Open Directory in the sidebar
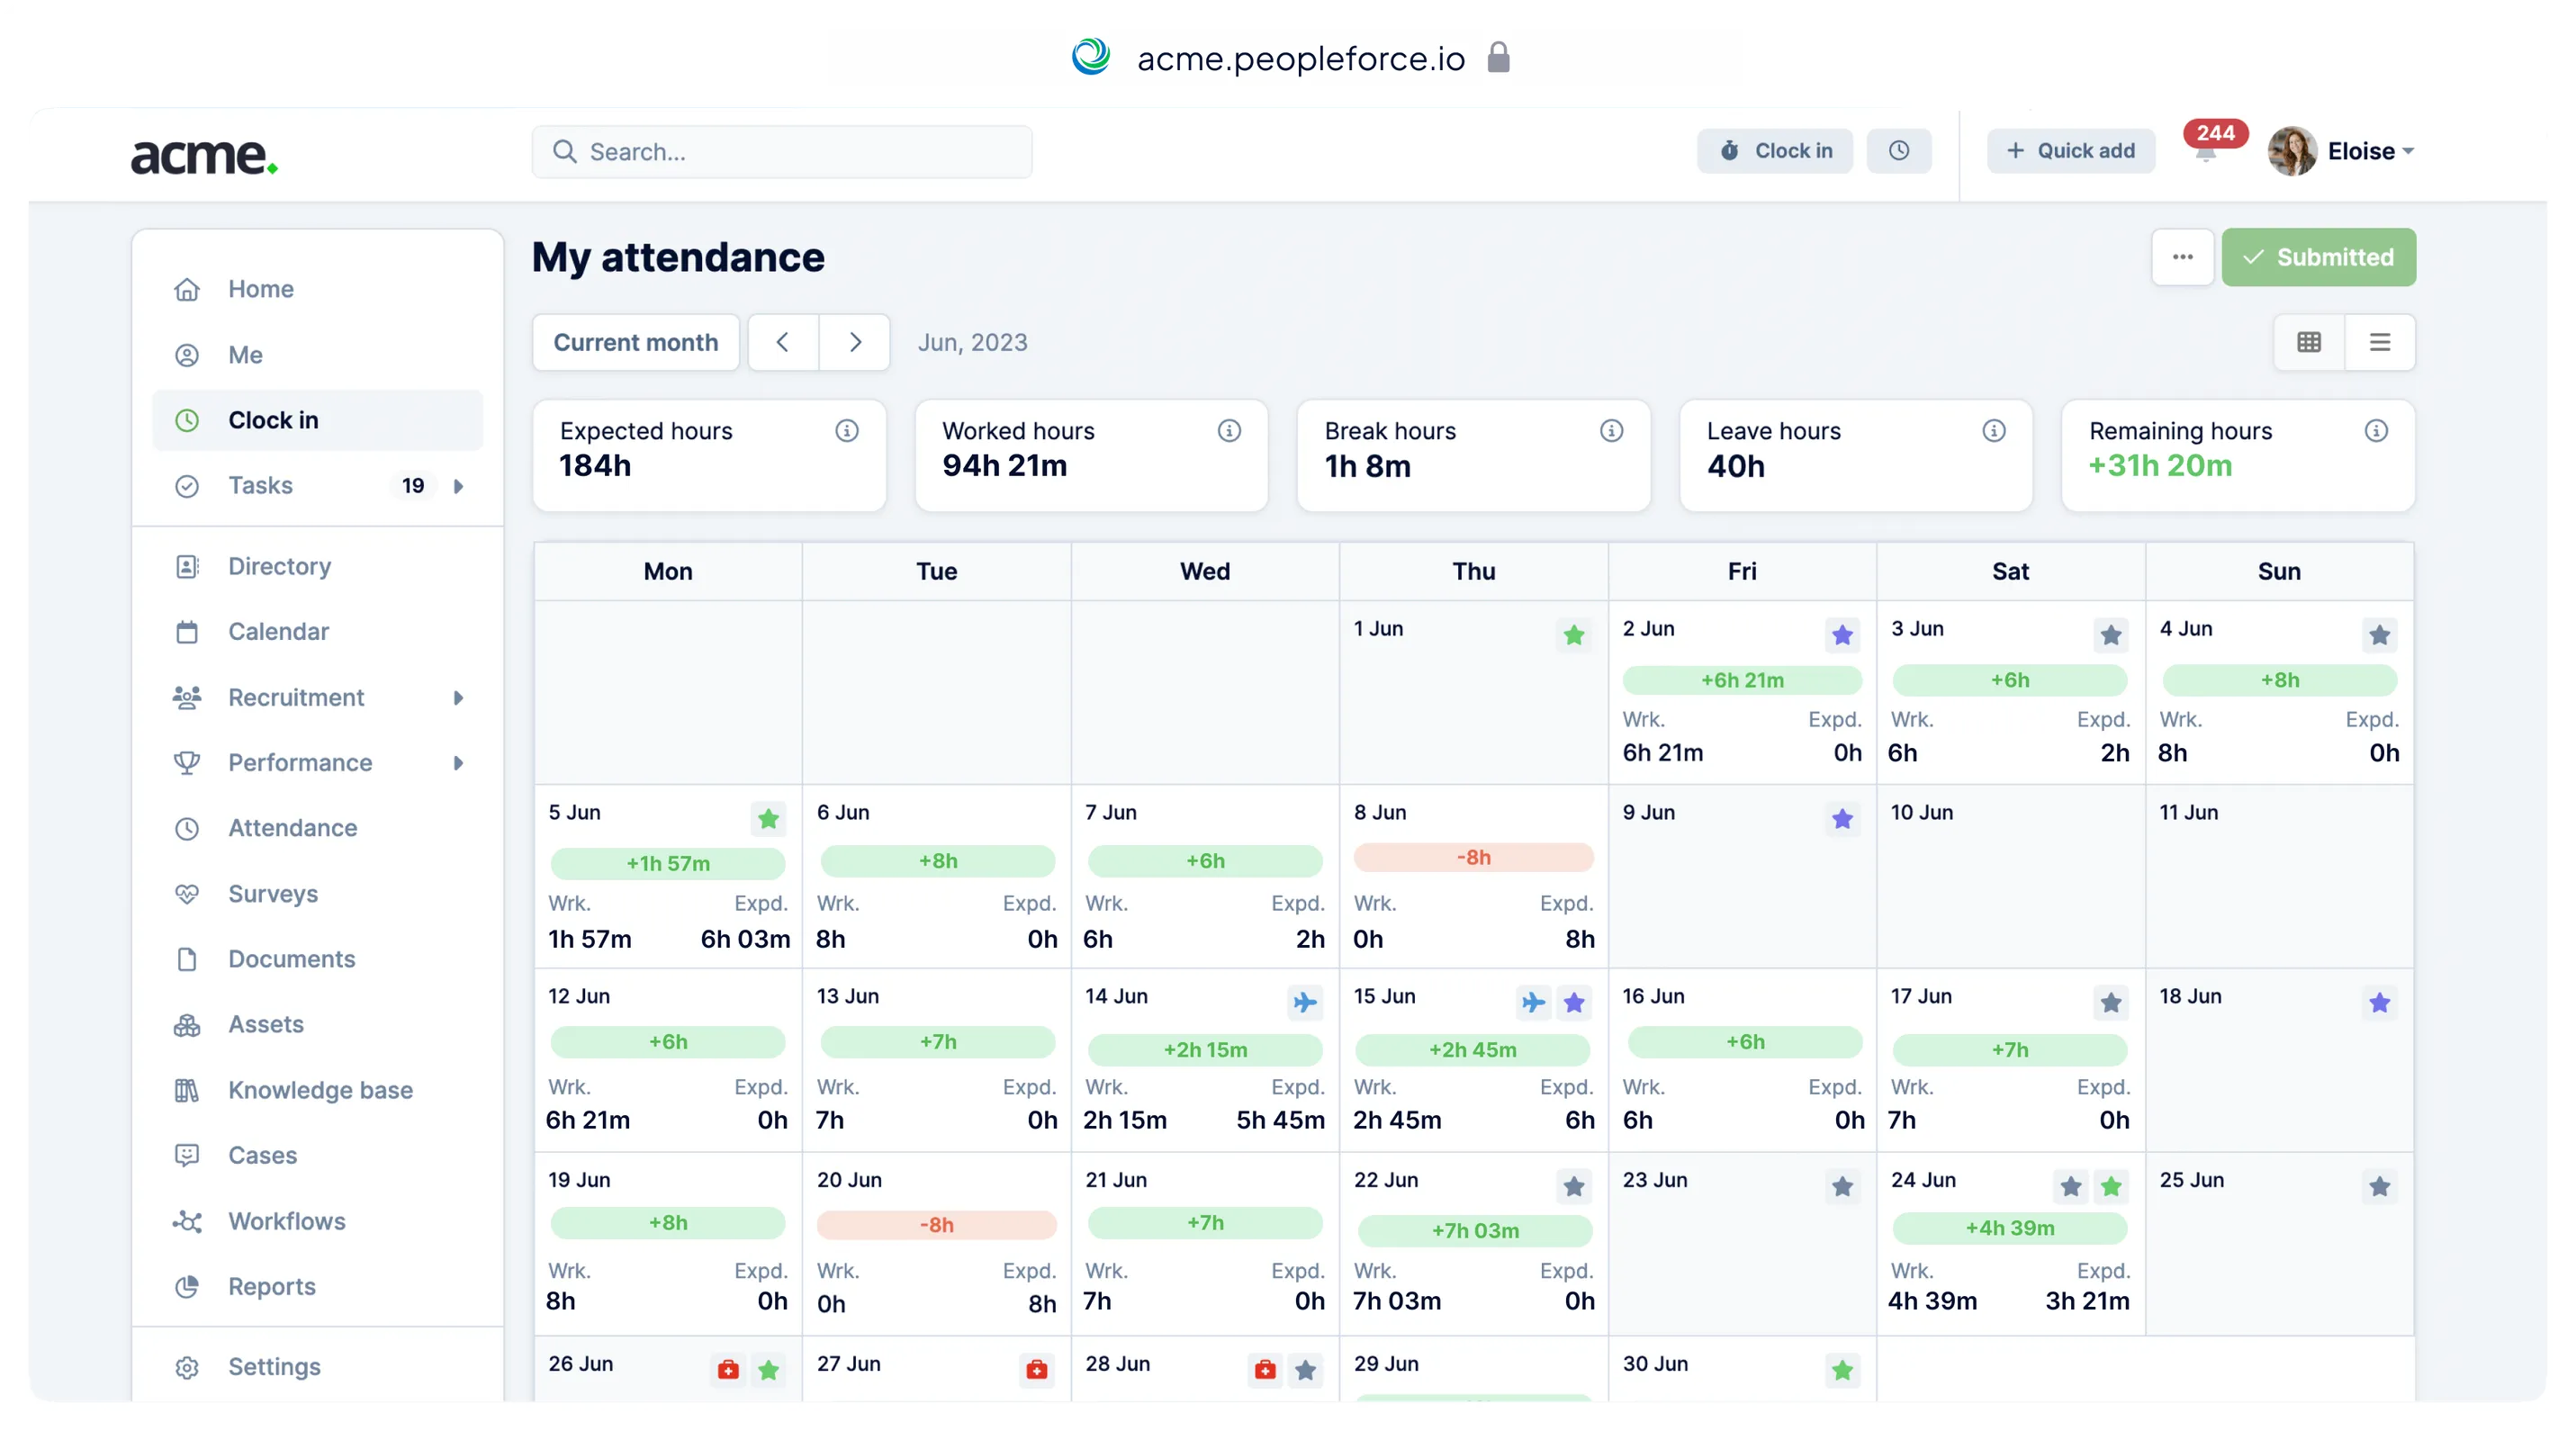2576x1431 pixels. pyautogui.click(x=279, y=566)
